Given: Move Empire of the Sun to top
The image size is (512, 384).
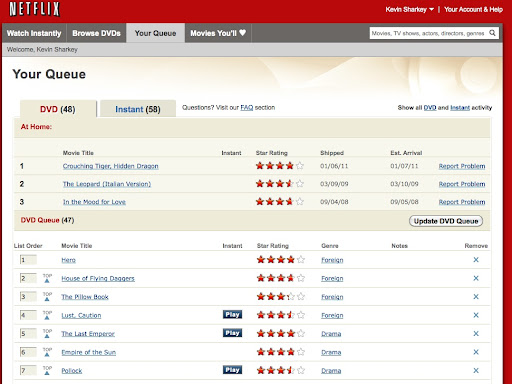Looking at the screenshot, I should tap(47, 352).
